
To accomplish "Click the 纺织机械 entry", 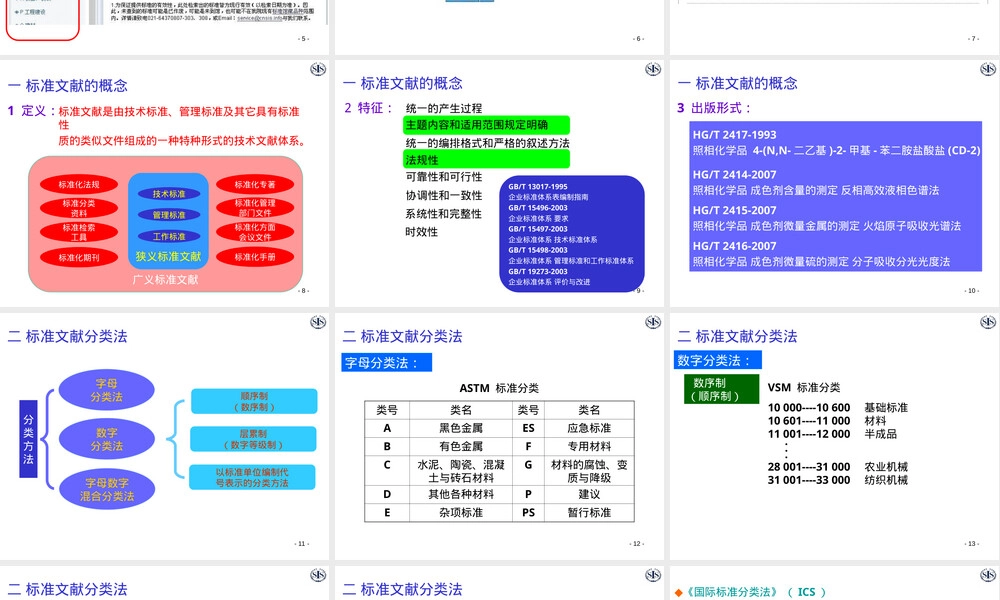I will (x=886, y=480).
